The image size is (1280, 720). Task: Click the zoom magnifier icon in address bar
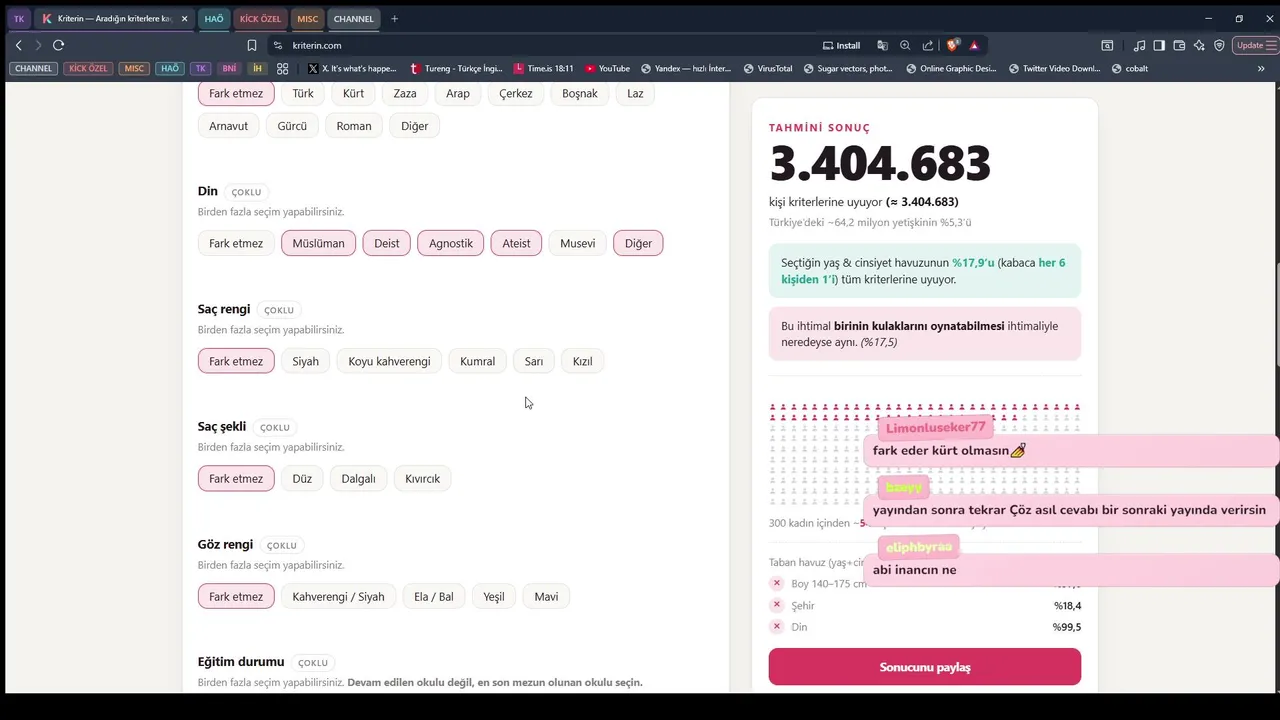[x=905, y=45]
